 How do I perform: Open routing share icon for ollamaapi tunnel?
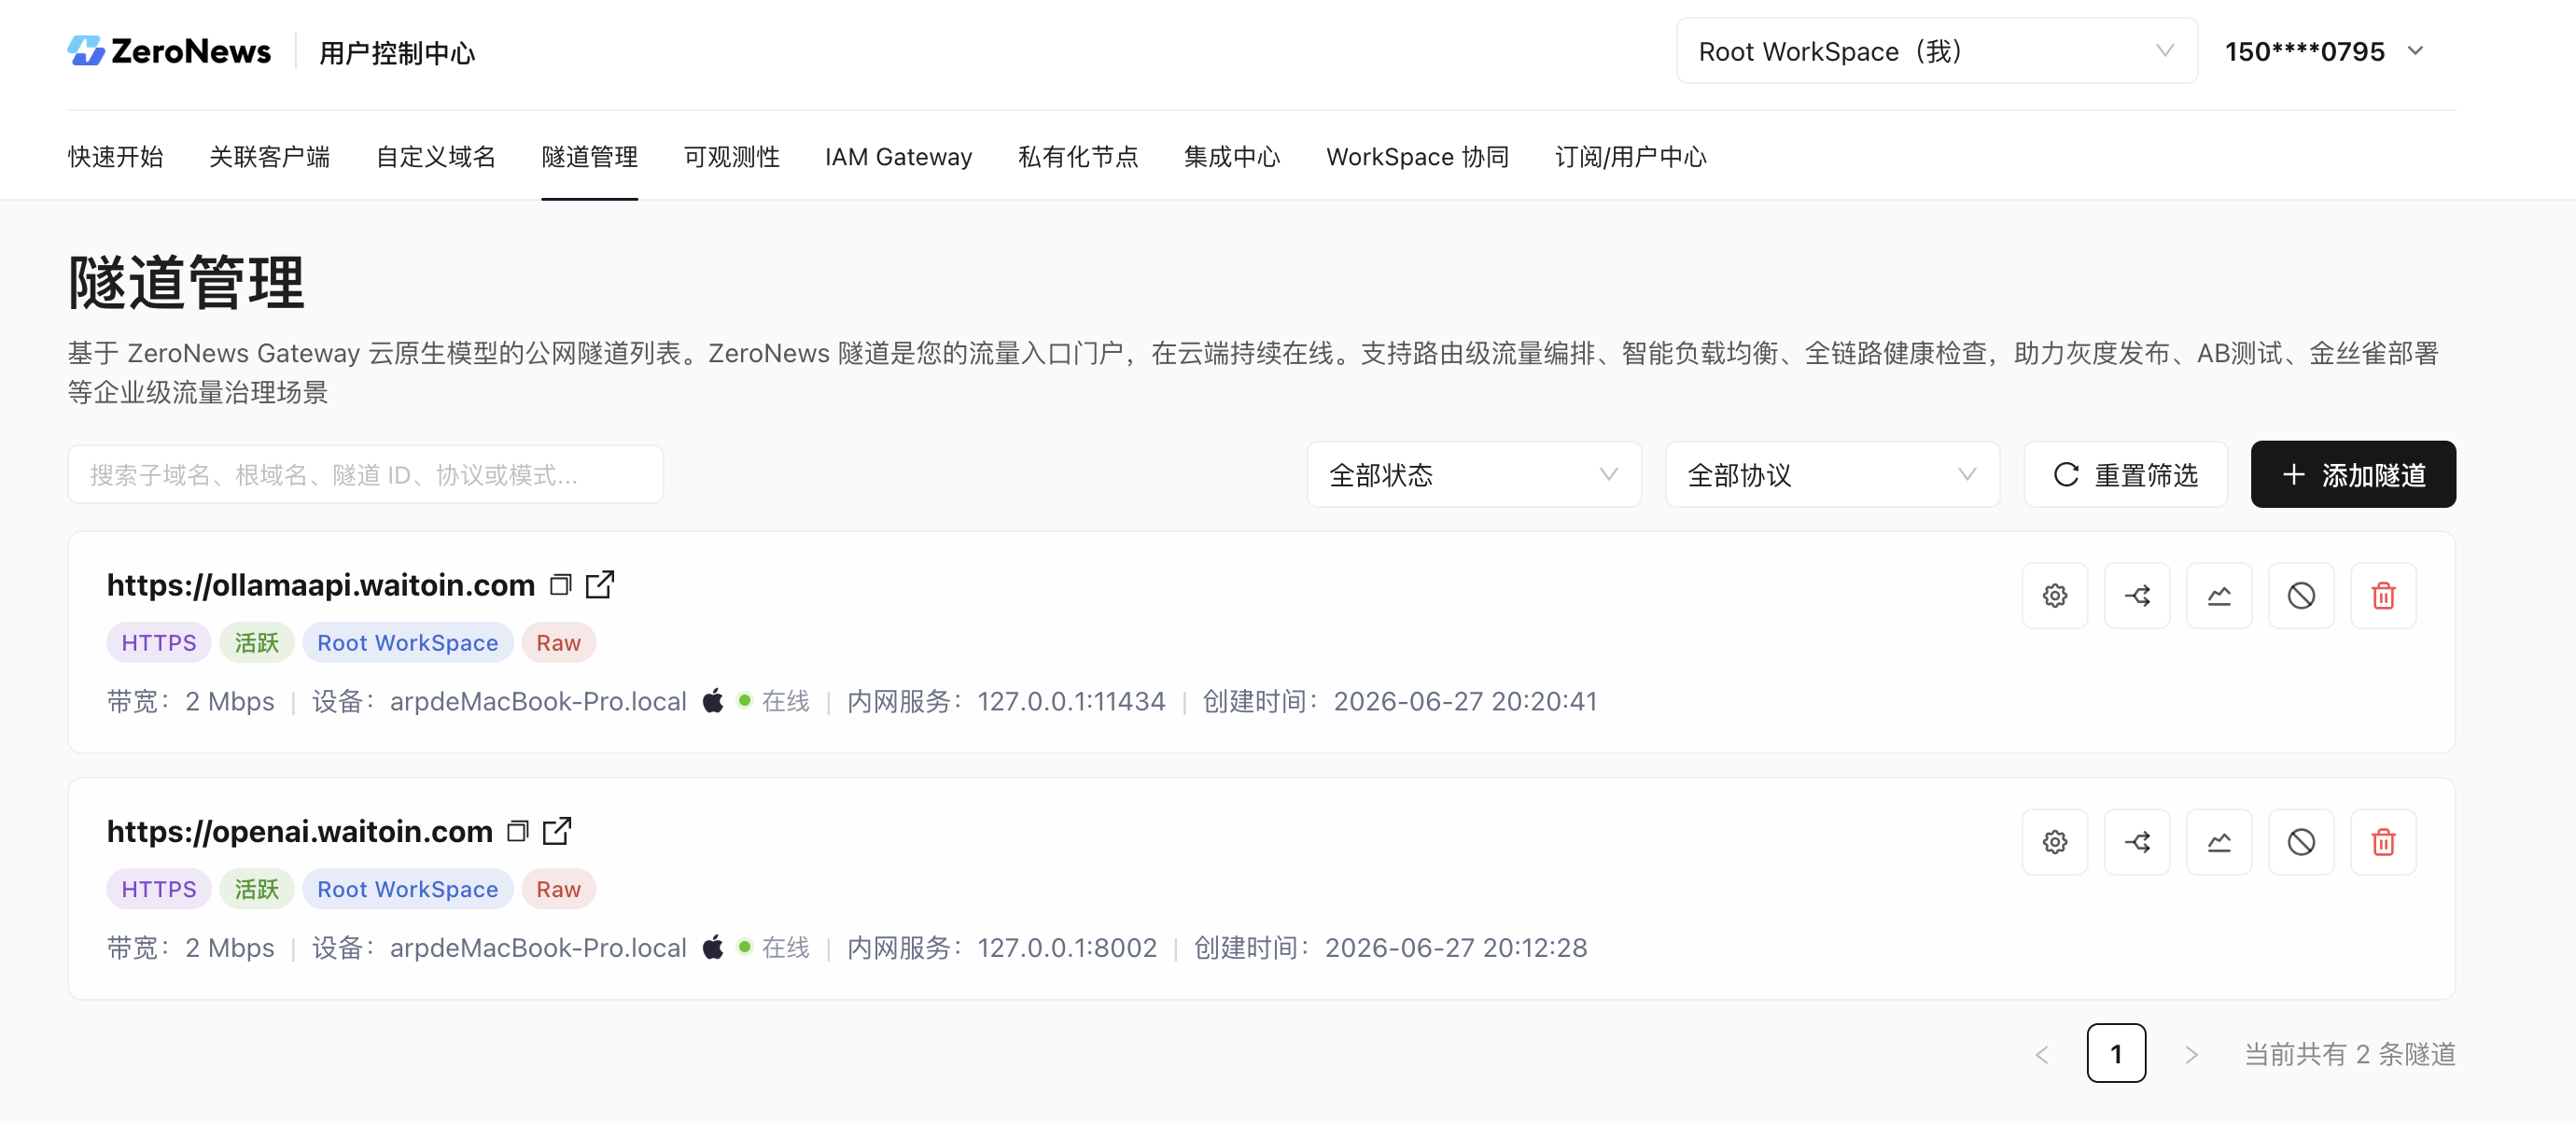2137,596
